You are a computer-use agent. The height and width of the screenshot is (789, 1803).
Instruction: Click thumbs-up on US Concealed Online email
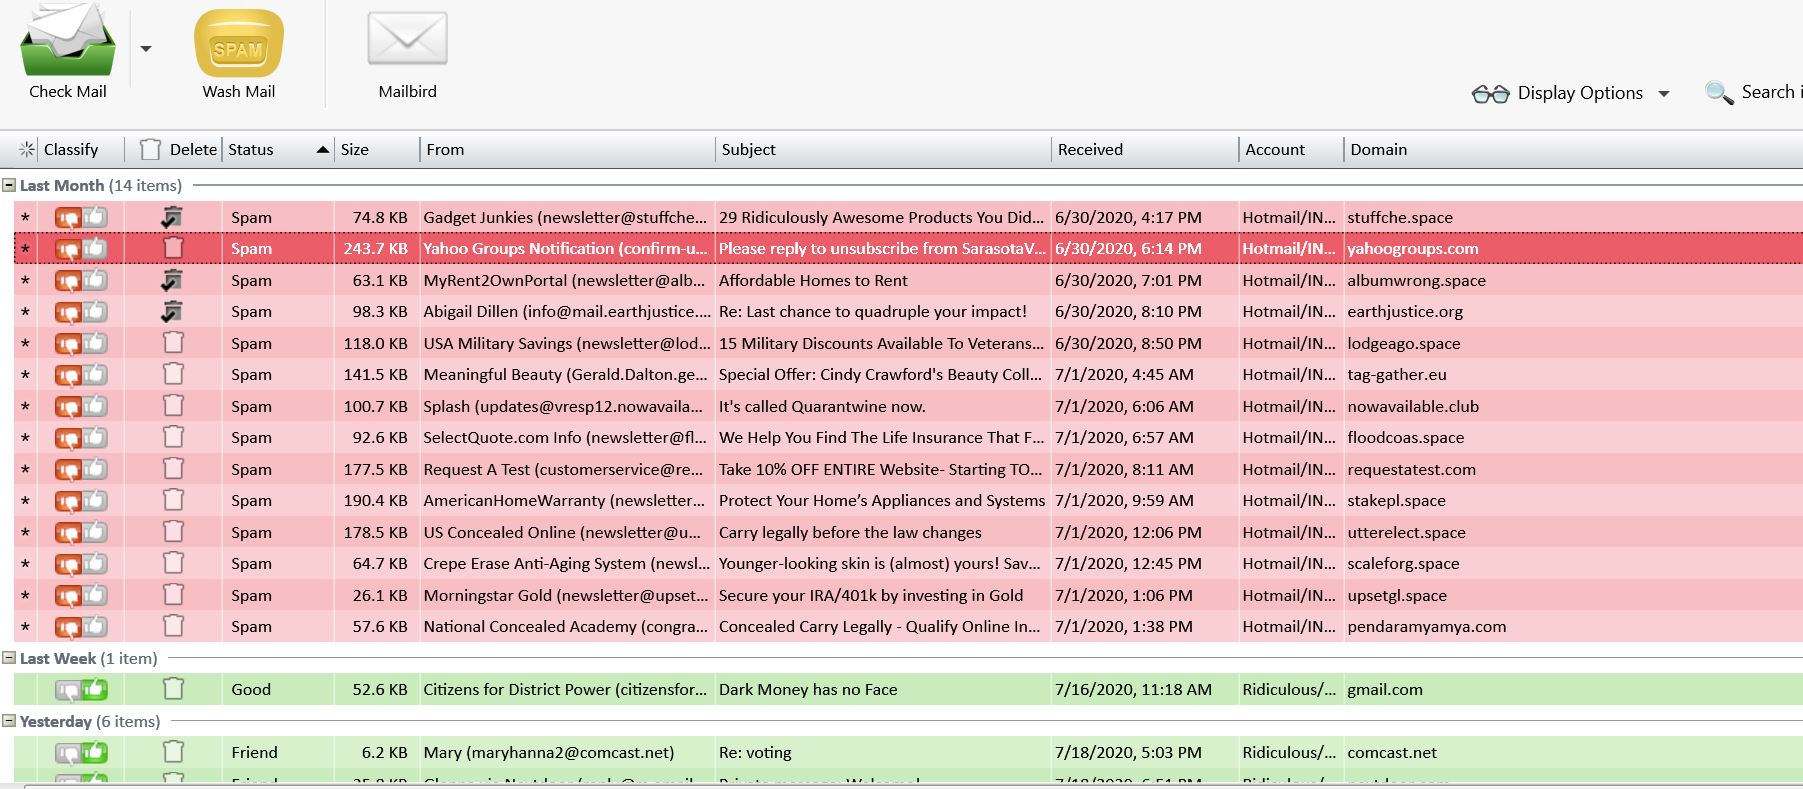pyautogui.click(x=95, y=531)
